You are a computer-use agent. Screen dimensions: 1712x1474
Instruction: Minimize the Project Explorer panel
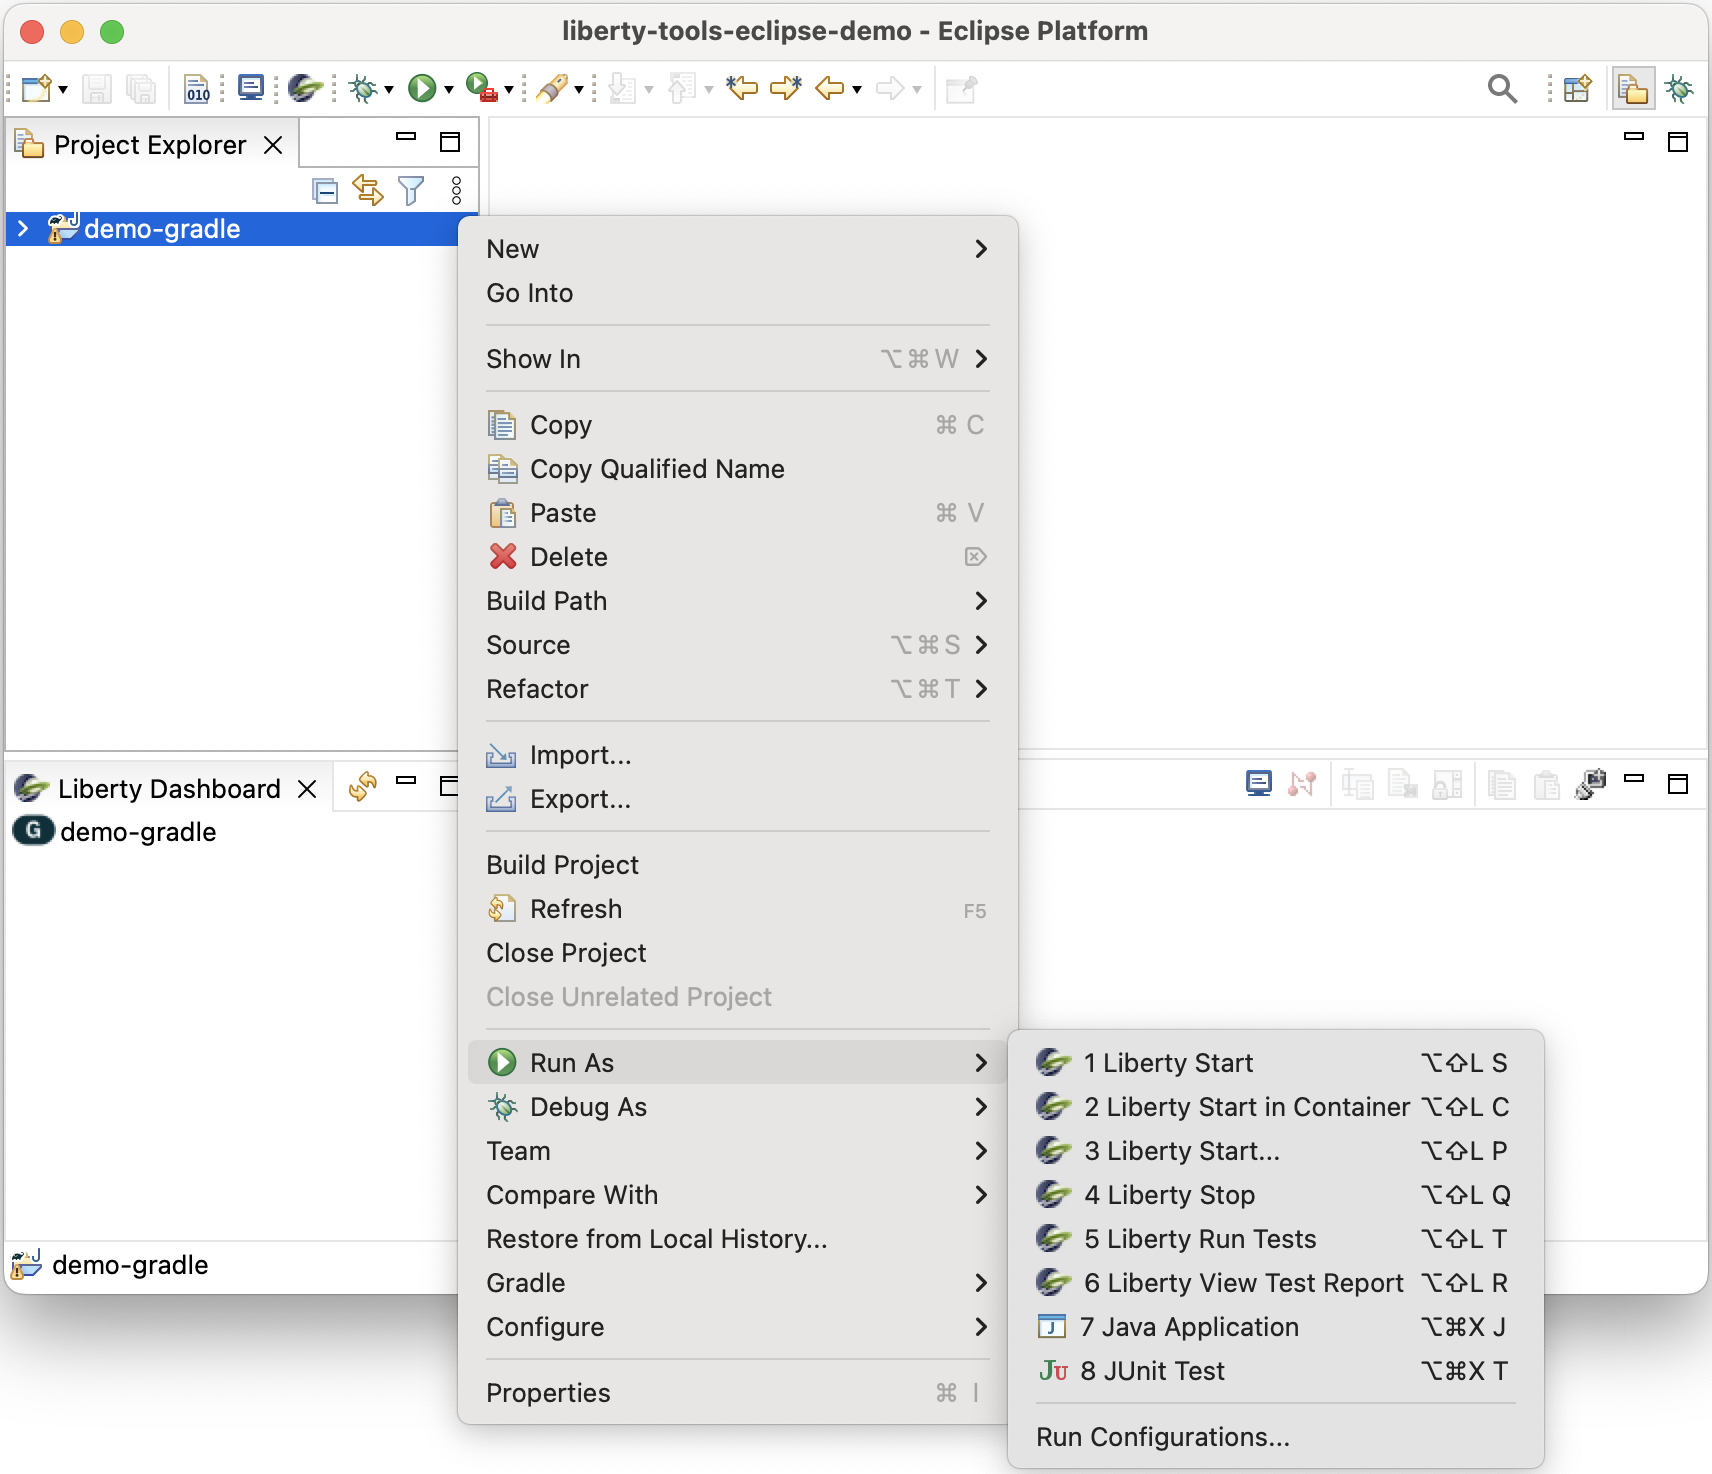406,136
